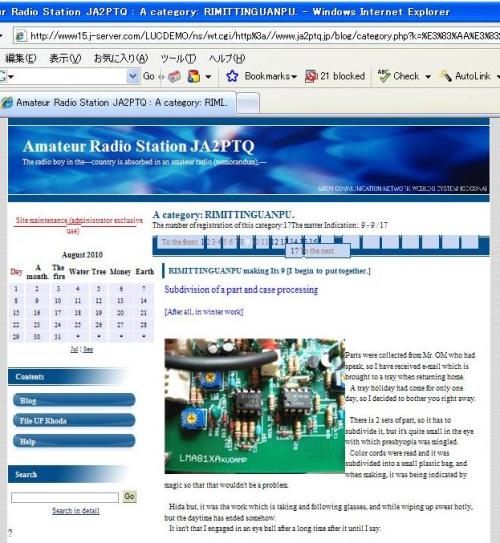This screenshot has width=500, height=543.
Task: Select day 16 in the August calendar
Action: pyautogui.click(x=37, y=313)
